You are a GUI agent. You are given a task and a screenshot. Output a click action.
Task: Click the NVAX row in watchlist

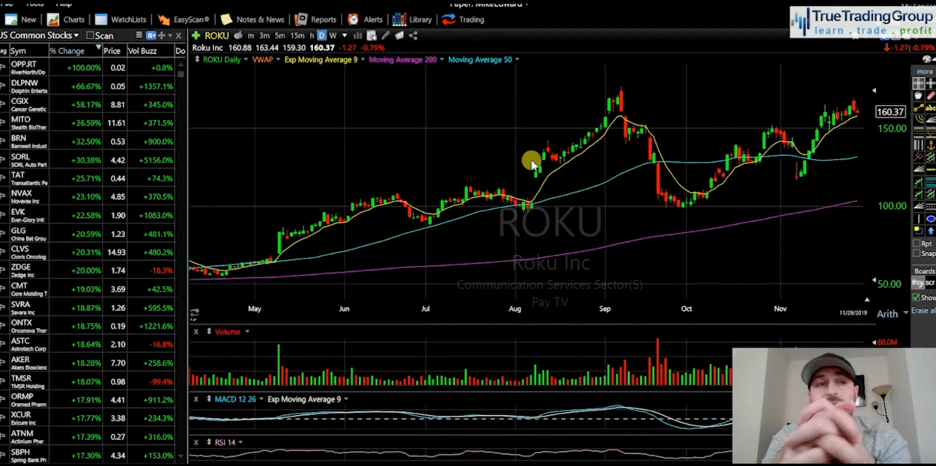pos(88,196)
